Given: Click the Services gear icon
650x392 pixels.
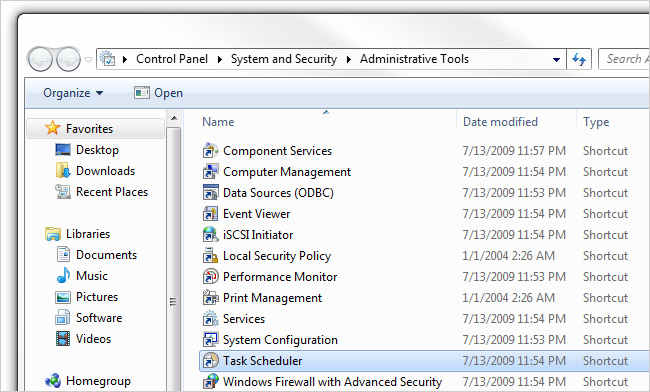Looking at the screenshot, I should [211, 319].
